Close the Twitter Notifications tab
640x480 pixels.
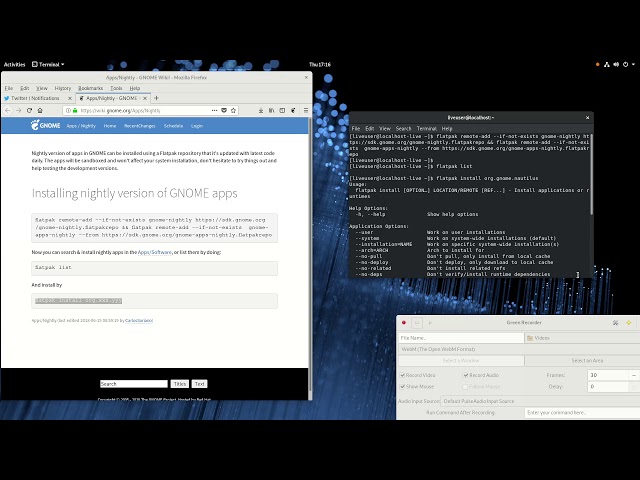70,98
